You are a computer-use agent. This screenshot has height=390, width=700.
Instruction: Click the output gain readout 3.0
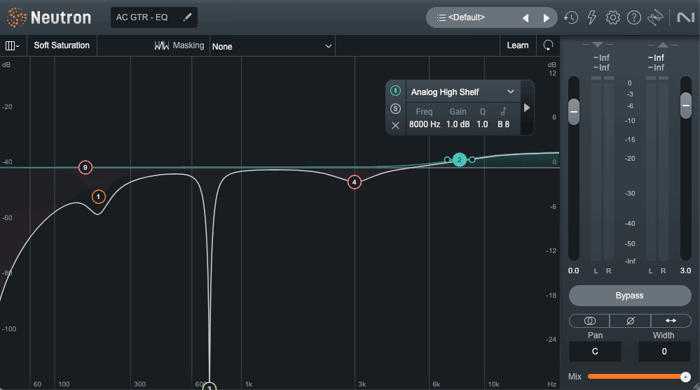(x=686, y=271)
